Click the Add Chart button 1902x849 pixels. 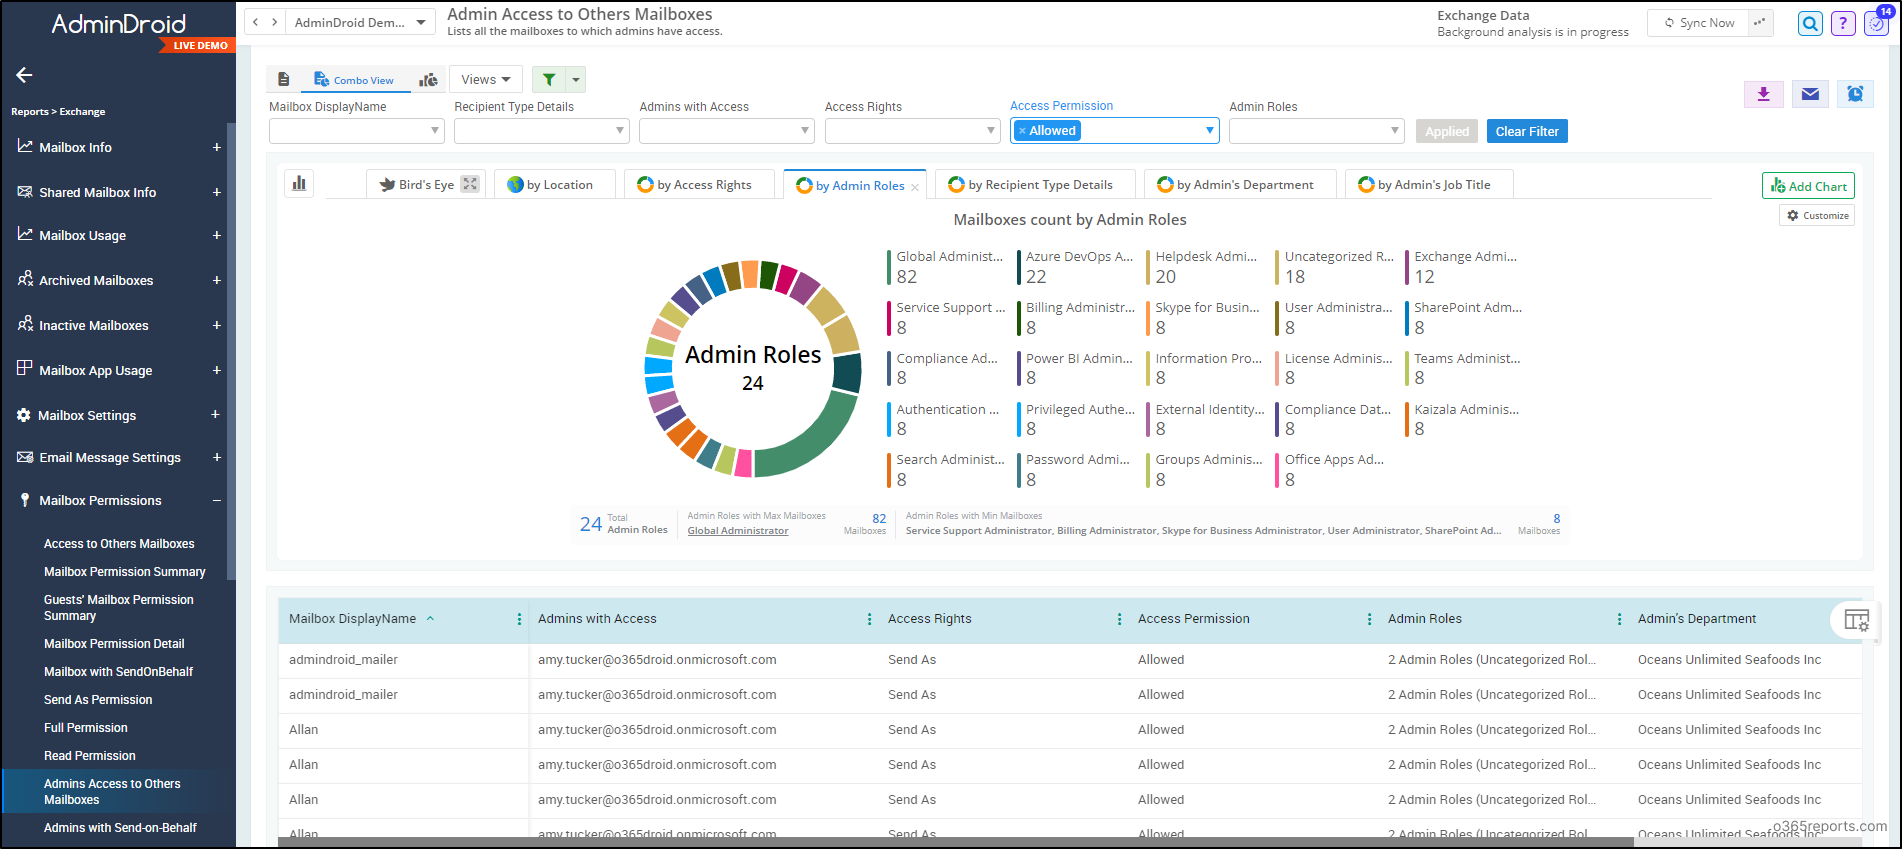(1808, 186)
